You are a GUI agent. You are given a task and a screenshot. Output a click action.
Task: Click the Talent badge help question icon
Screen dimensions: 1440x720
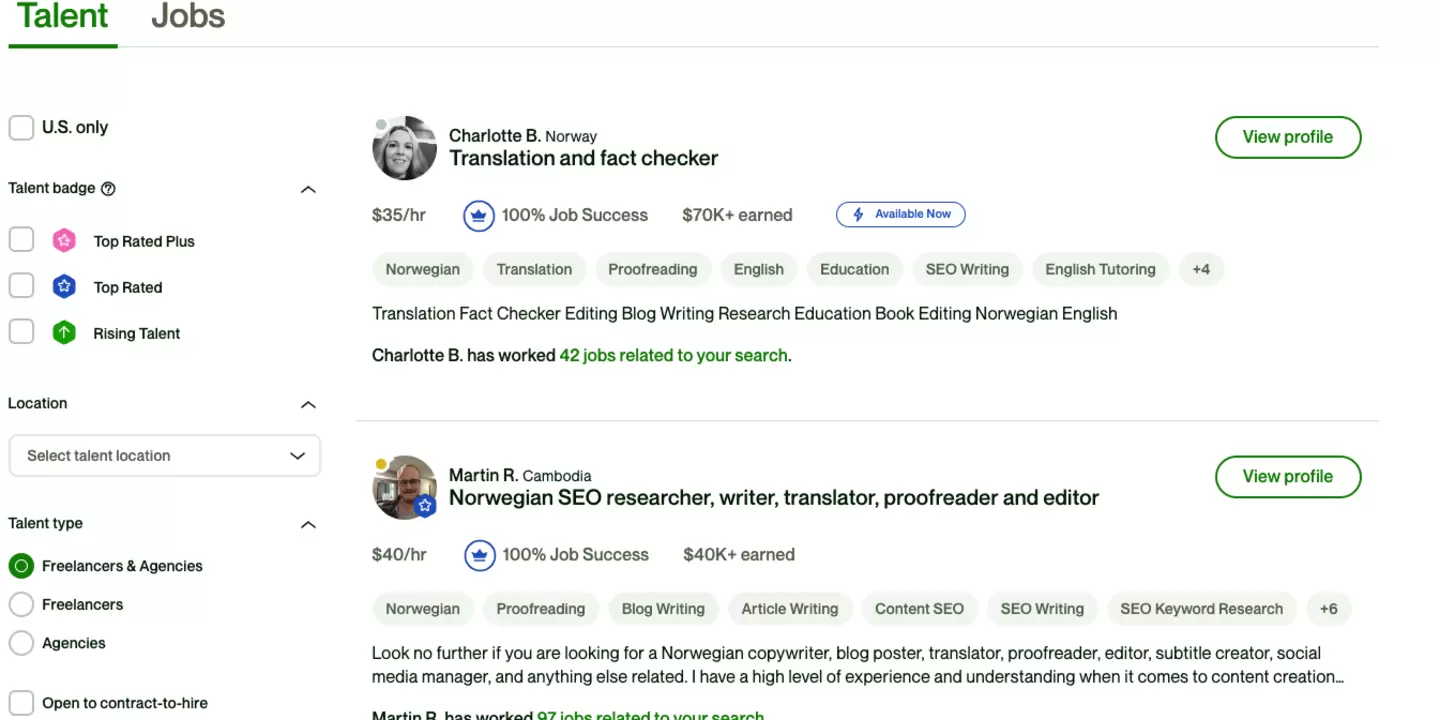point(109,188)
